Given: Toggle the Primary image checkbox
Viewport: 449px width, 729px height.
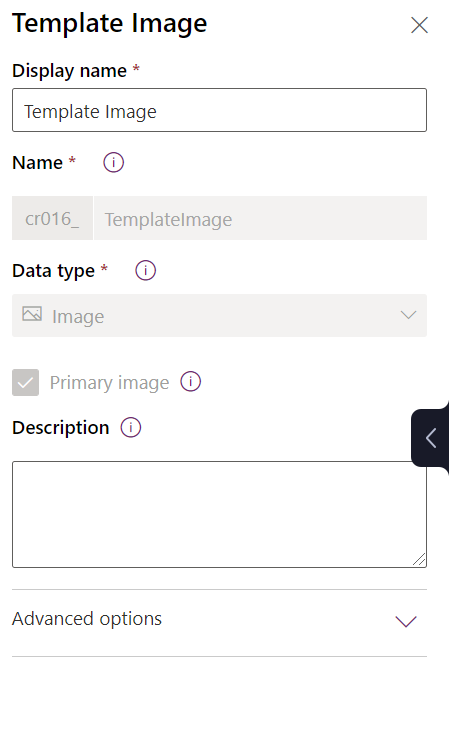Looking at the screenshot, I should coord(26,382).
